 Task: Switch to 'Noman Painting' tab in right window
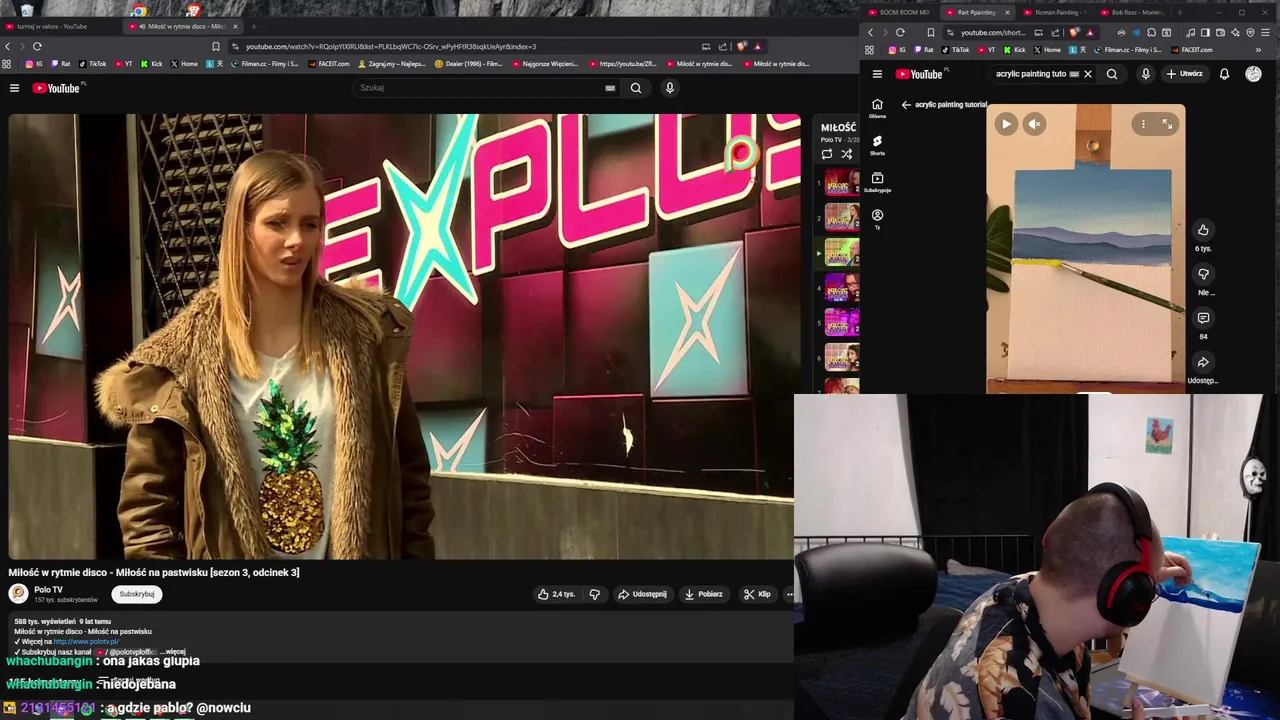(x=1055, y=12)
